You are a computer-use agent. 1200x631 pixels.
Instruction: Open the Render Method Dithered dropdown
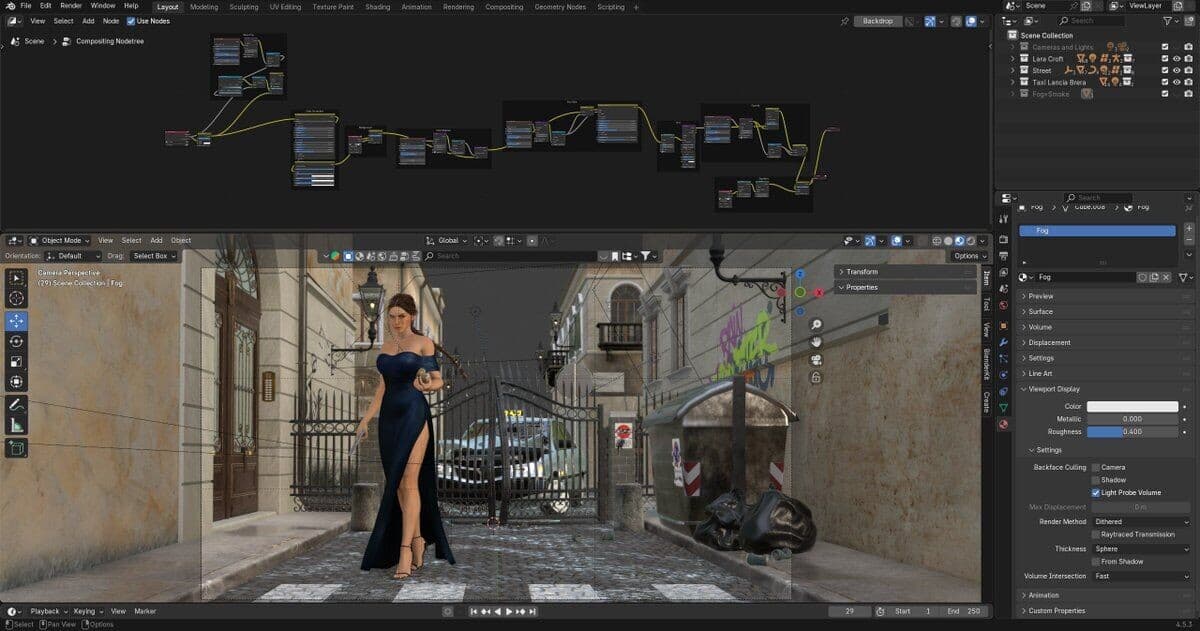pos(1143,522)
